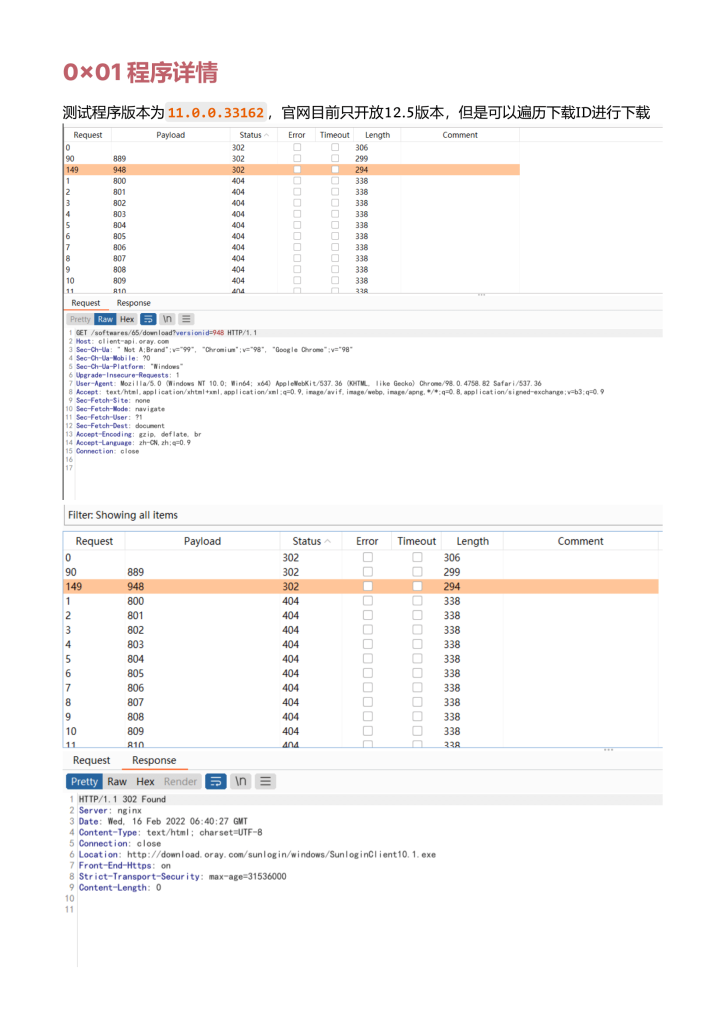724x1024 pixels.
Task: Click Raw button in the response viewer
Action: point(117,781)
